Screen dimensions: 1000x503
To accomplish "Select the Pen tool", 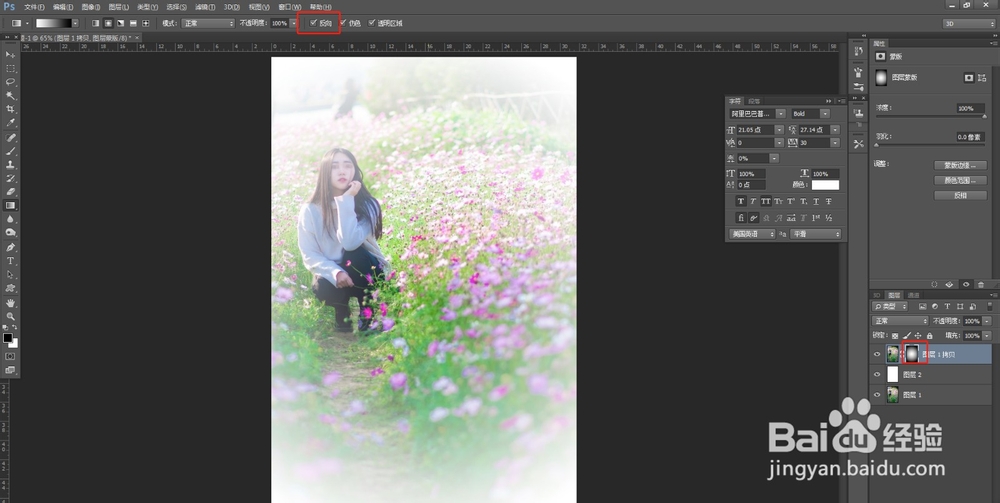I will [10, 247].
